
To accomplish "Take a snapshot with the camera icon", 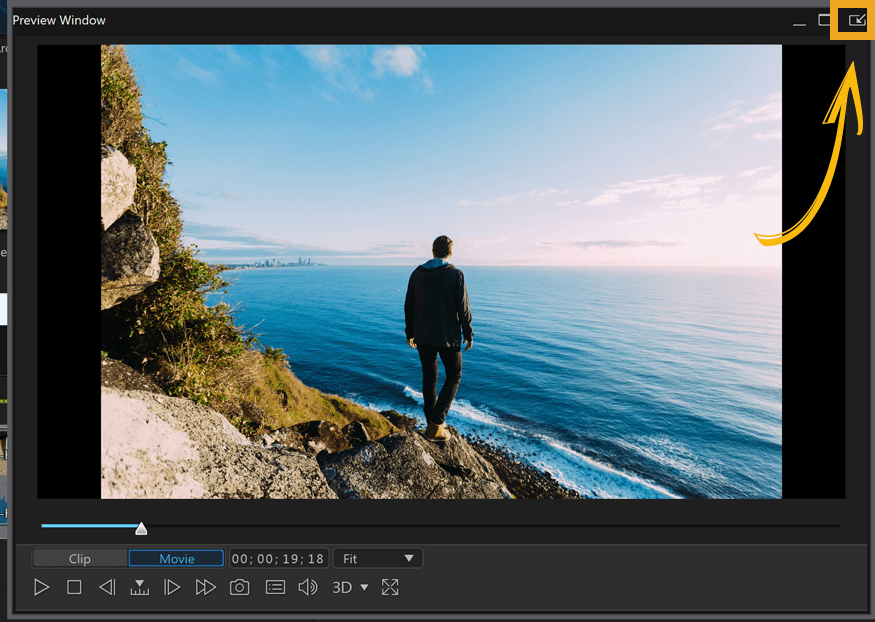I will pyautogui.click(x=239, y=587).
